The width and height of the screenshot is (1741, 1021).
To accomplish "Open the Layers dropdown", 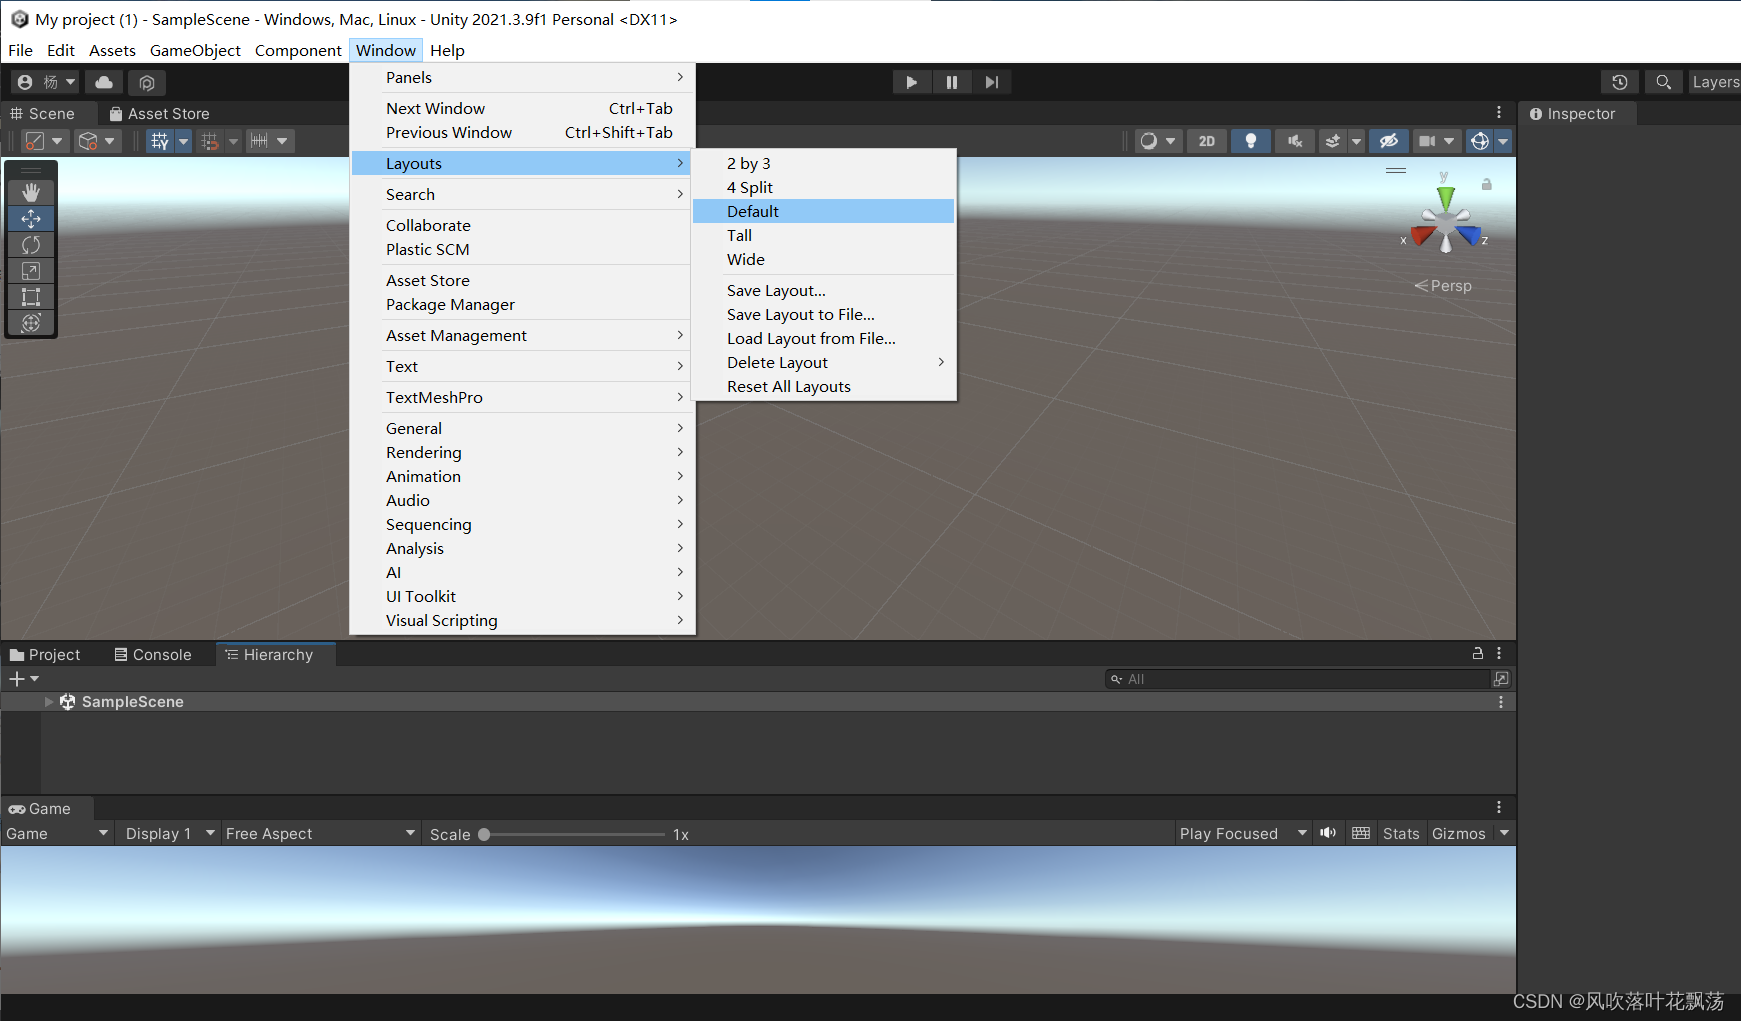I will coord(1714,82).
